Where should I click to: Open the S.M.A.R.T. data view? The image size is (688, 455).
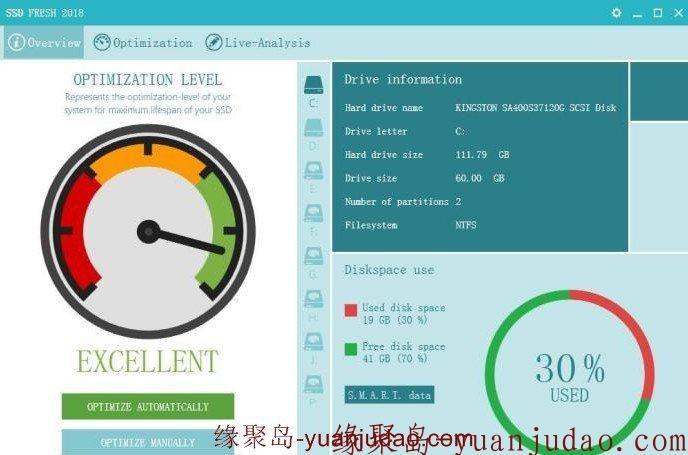coord(389,395)
